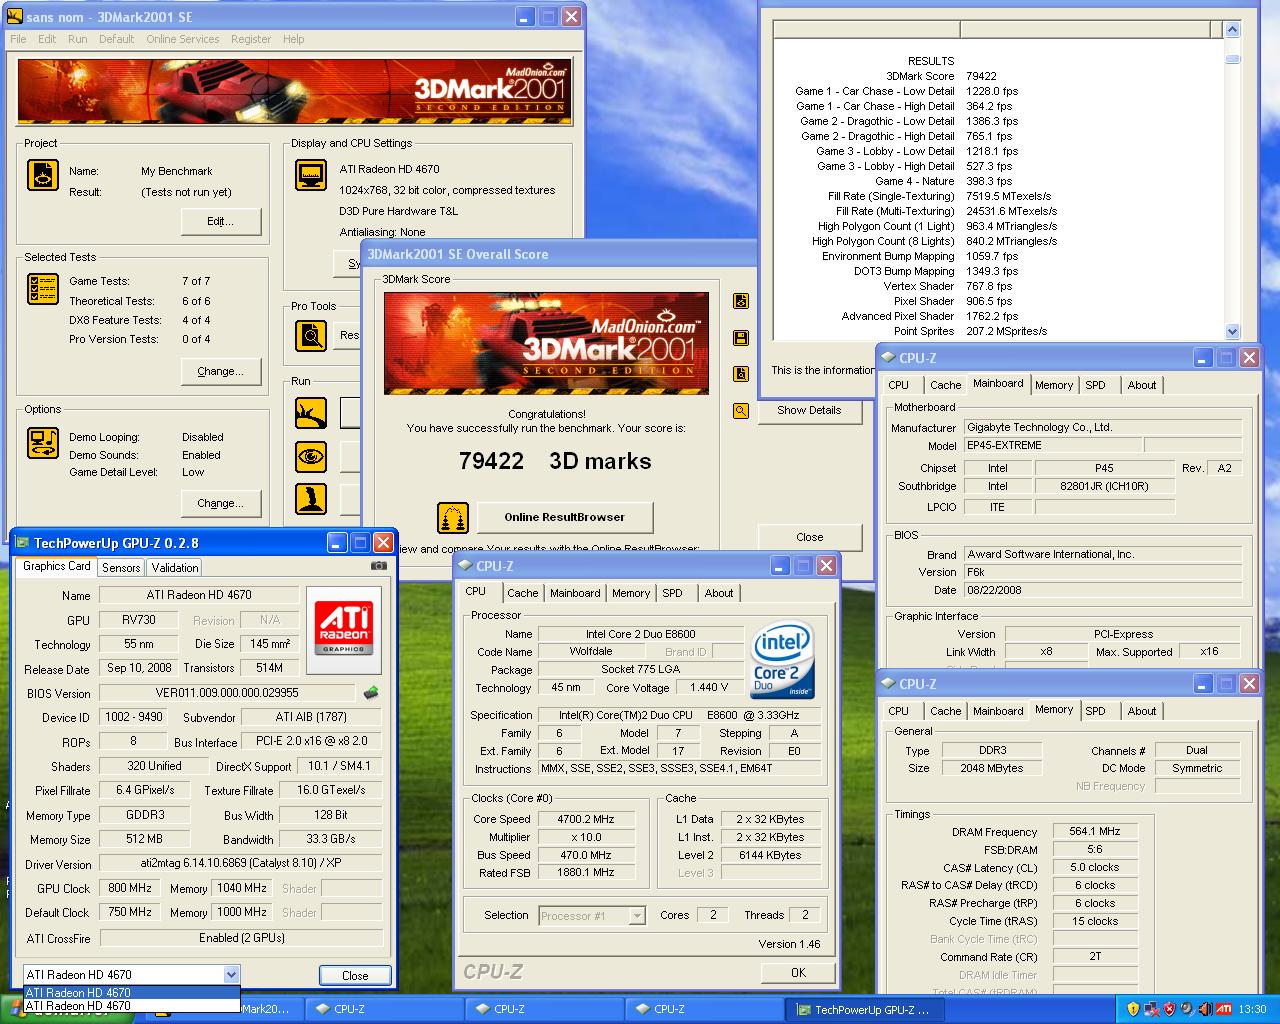Open the Online Services menu
Viewport: 1280px width, 1024px height.
[x=182, y=39]
